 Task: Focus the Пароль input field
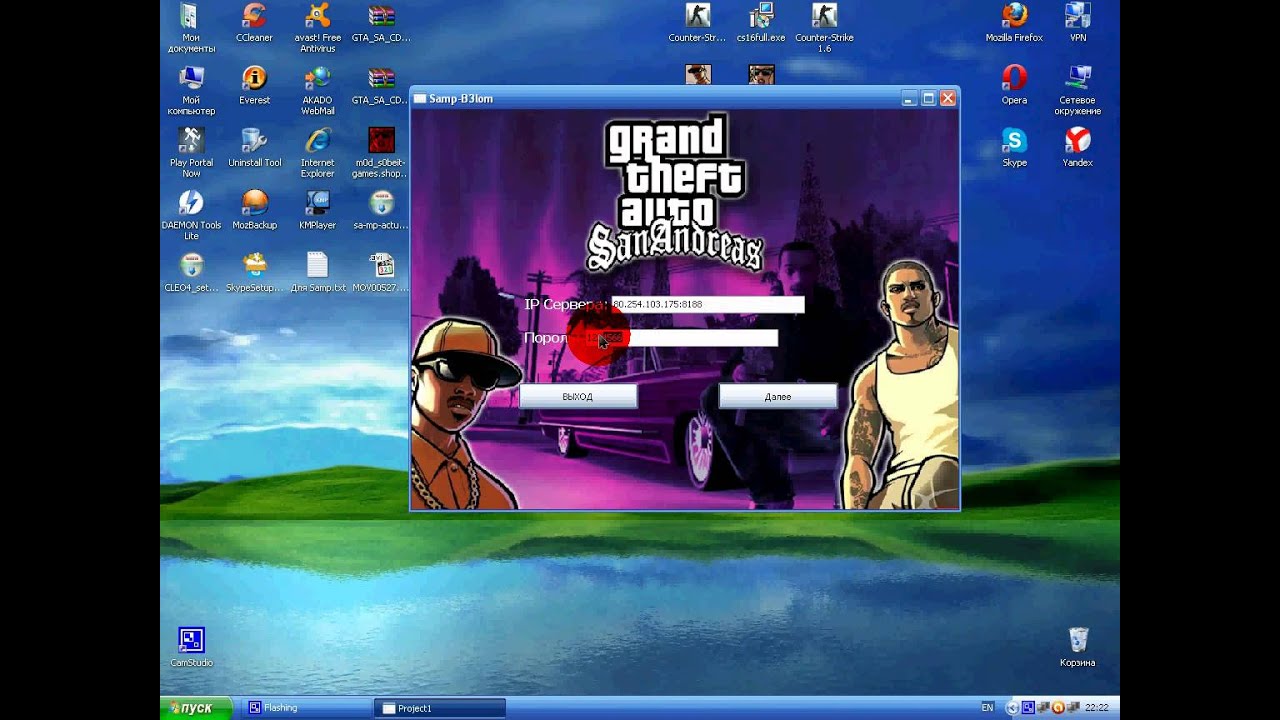[x=681, y=338]
